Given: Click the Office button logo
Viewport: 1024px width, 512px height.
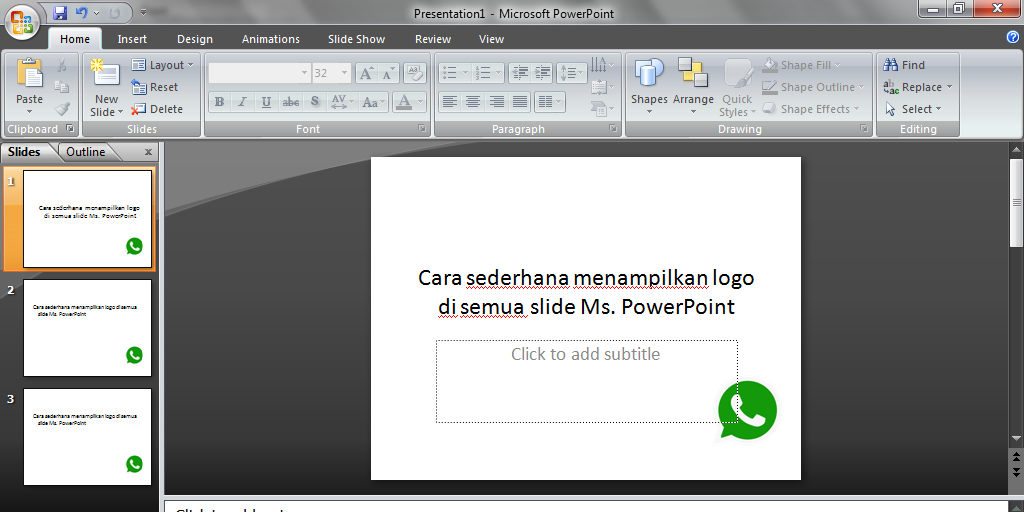Looking at the screenshot, I should (x=22, y=24).
